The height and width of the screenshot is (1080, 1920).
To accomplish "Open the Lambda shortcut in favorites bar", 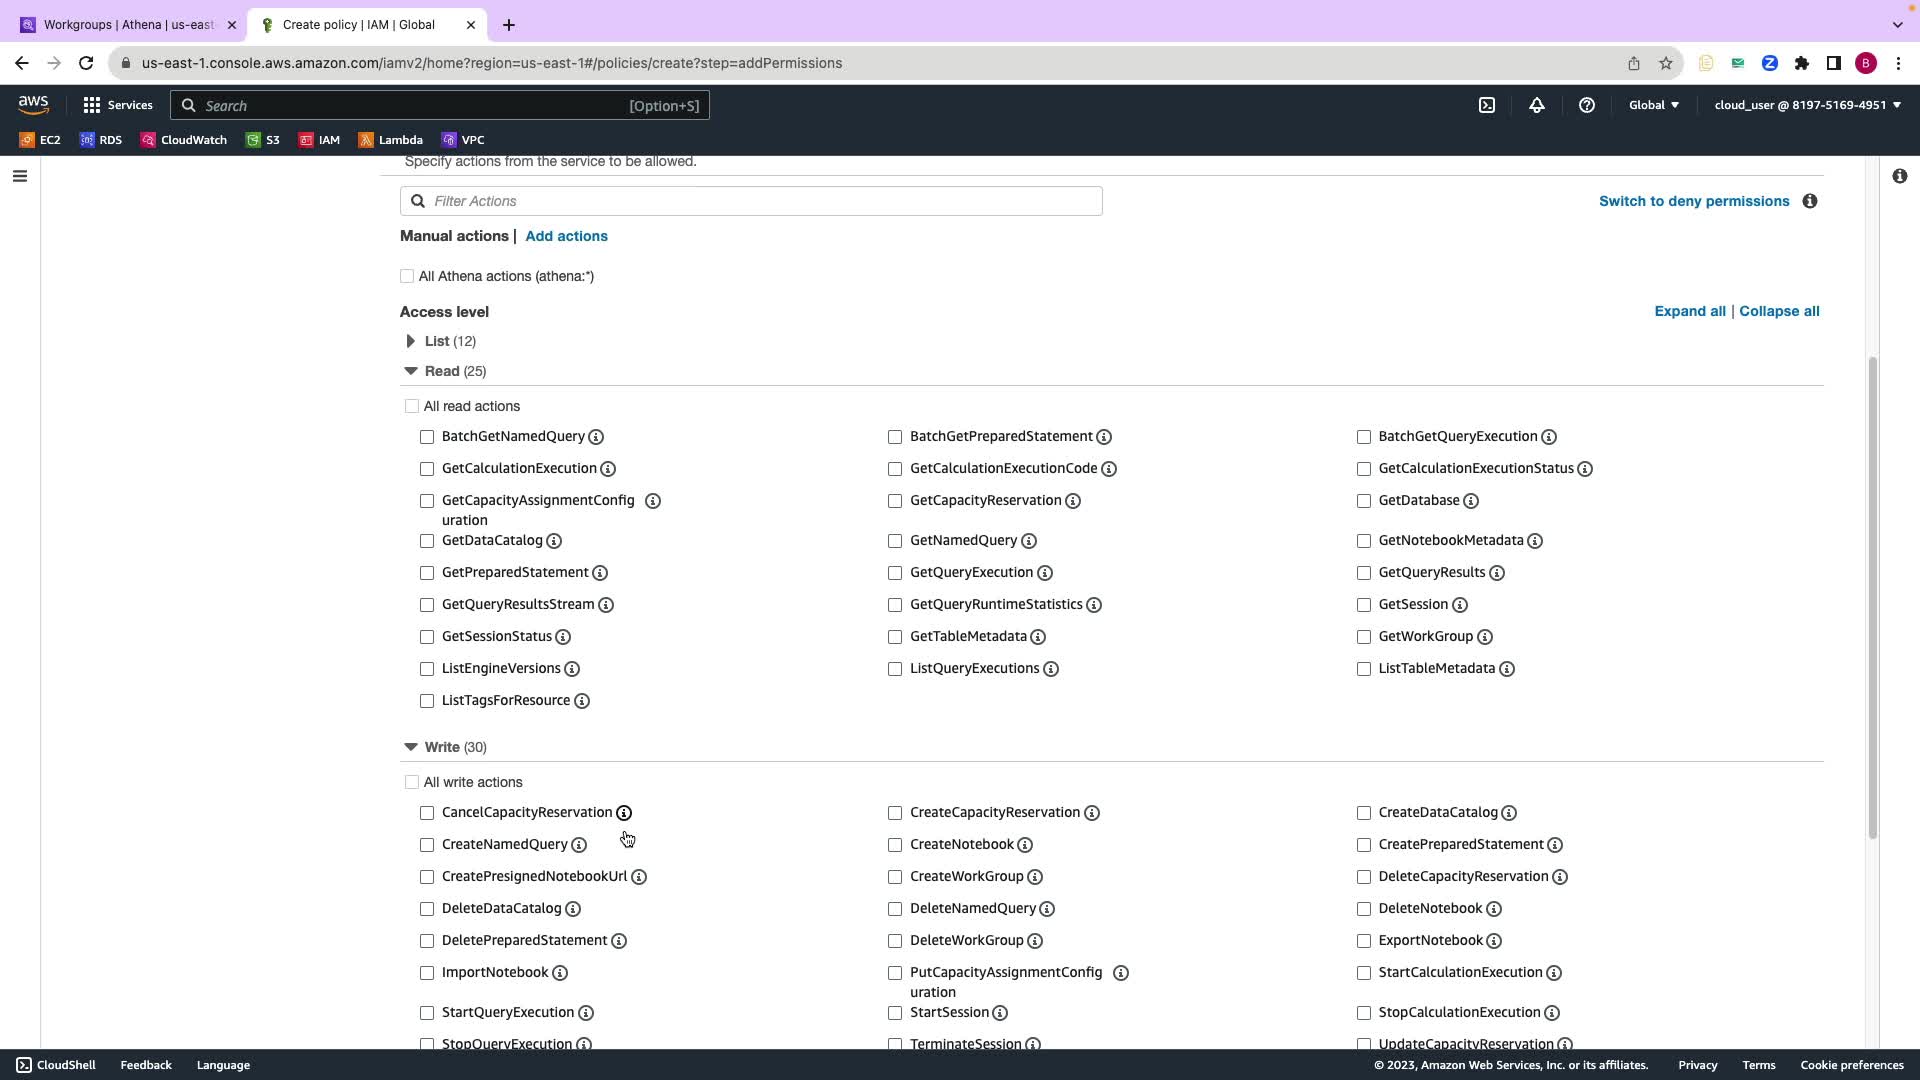I will click(391, 140).
